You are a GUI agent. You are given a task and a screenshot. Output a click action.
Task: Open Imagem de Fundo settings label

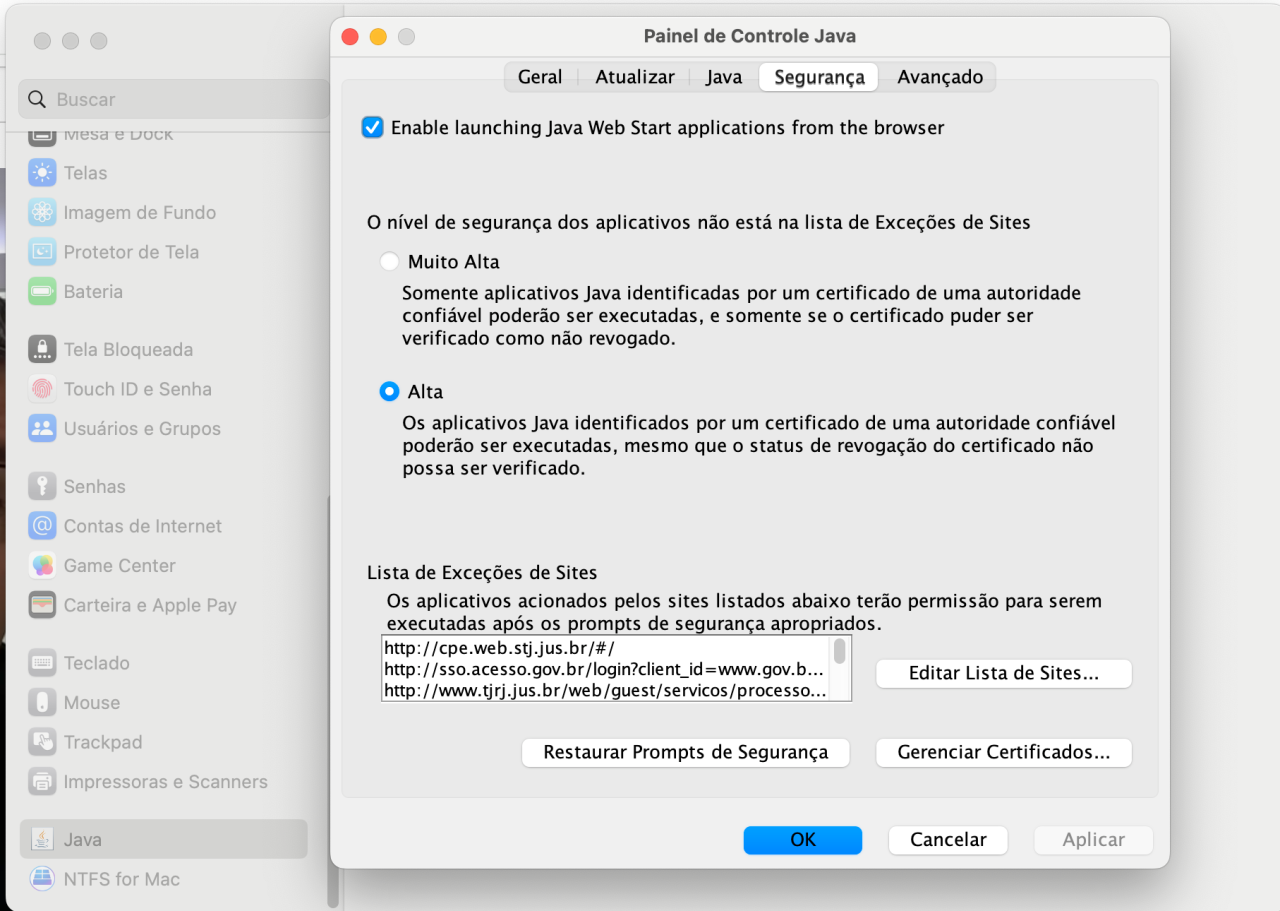(140, 212)
